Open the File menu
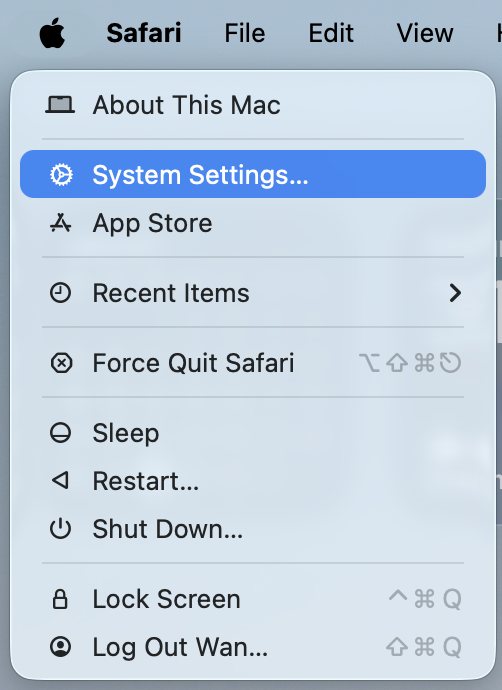The image size is (502, 690). coord(245,33)
